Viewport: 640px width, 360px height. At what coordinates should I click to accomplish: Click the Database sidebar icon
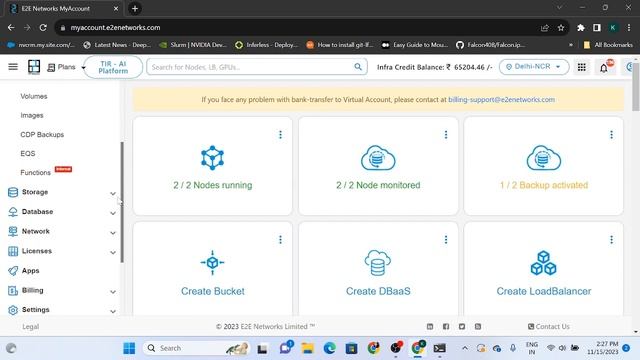pyautogui.click(x=13, y=212)
